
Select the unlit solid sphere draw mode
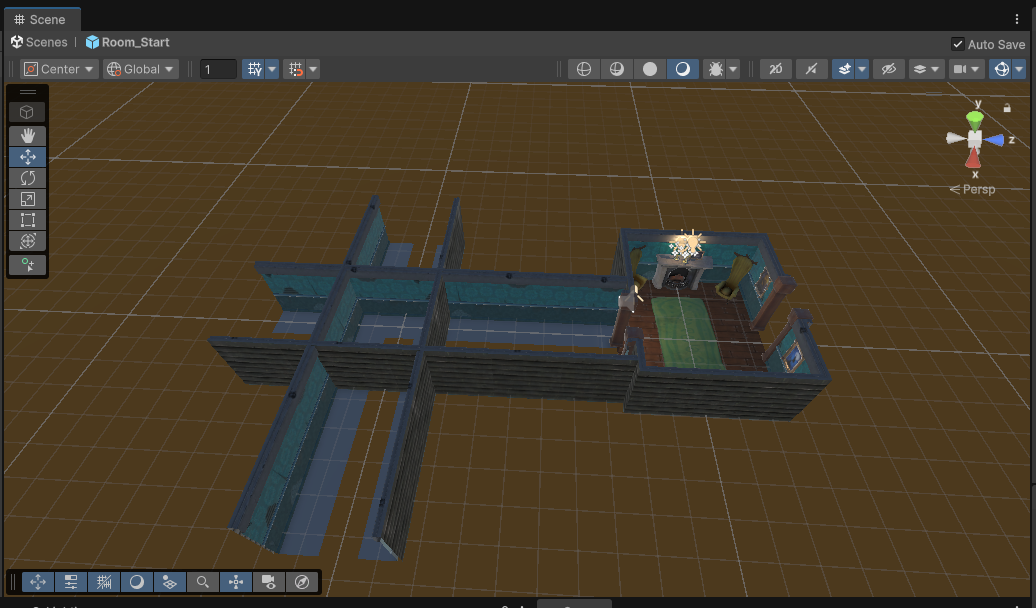tap(650, 69)
